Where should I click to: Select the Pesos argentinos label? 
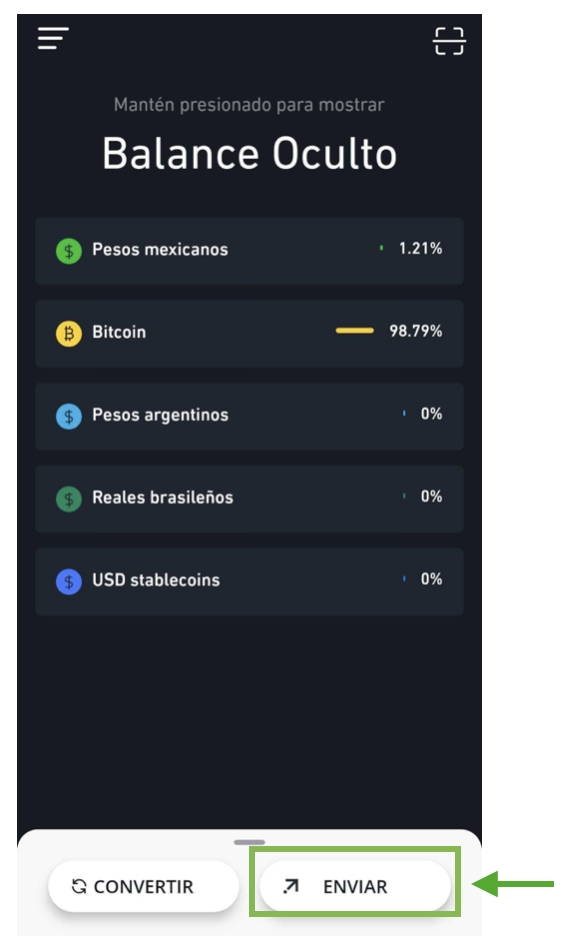(160, 415)
